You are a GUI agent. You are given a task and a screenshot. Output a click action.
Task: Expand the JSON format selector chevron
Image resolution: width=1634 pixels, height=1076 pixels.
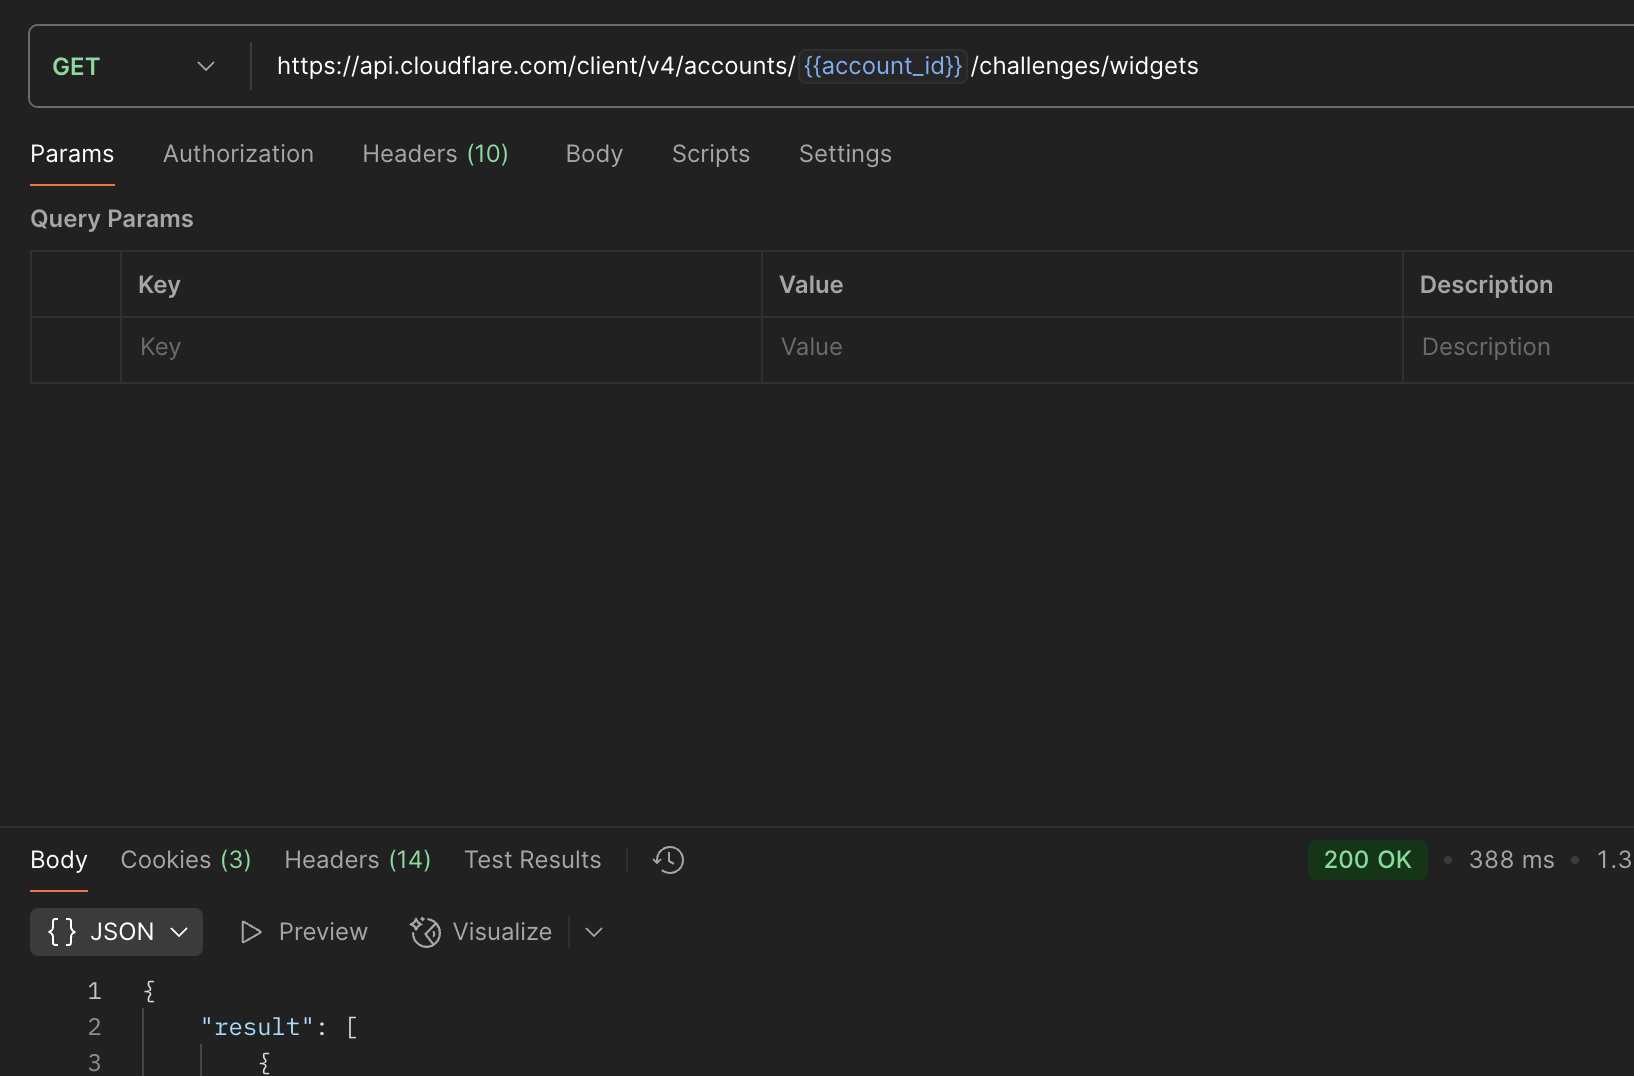[180, 932]
